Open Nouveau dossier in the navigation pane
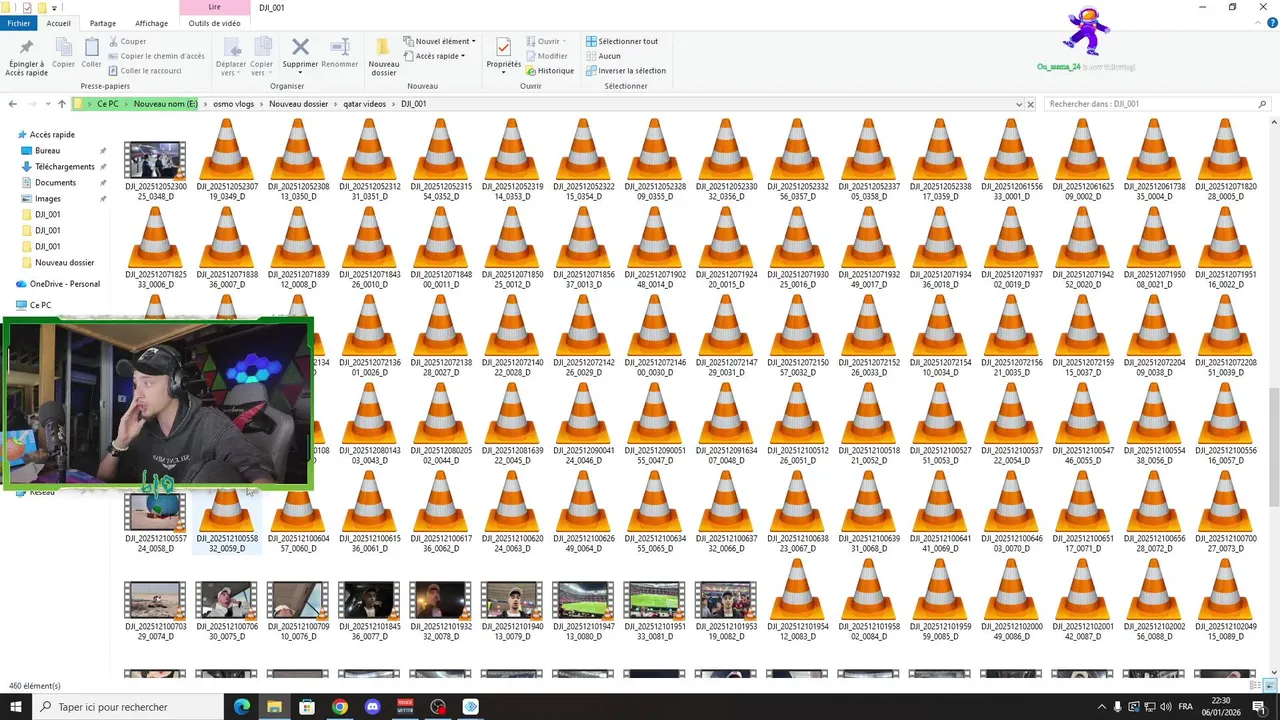This screenshot has width=1280, height=720. point(64,263)
